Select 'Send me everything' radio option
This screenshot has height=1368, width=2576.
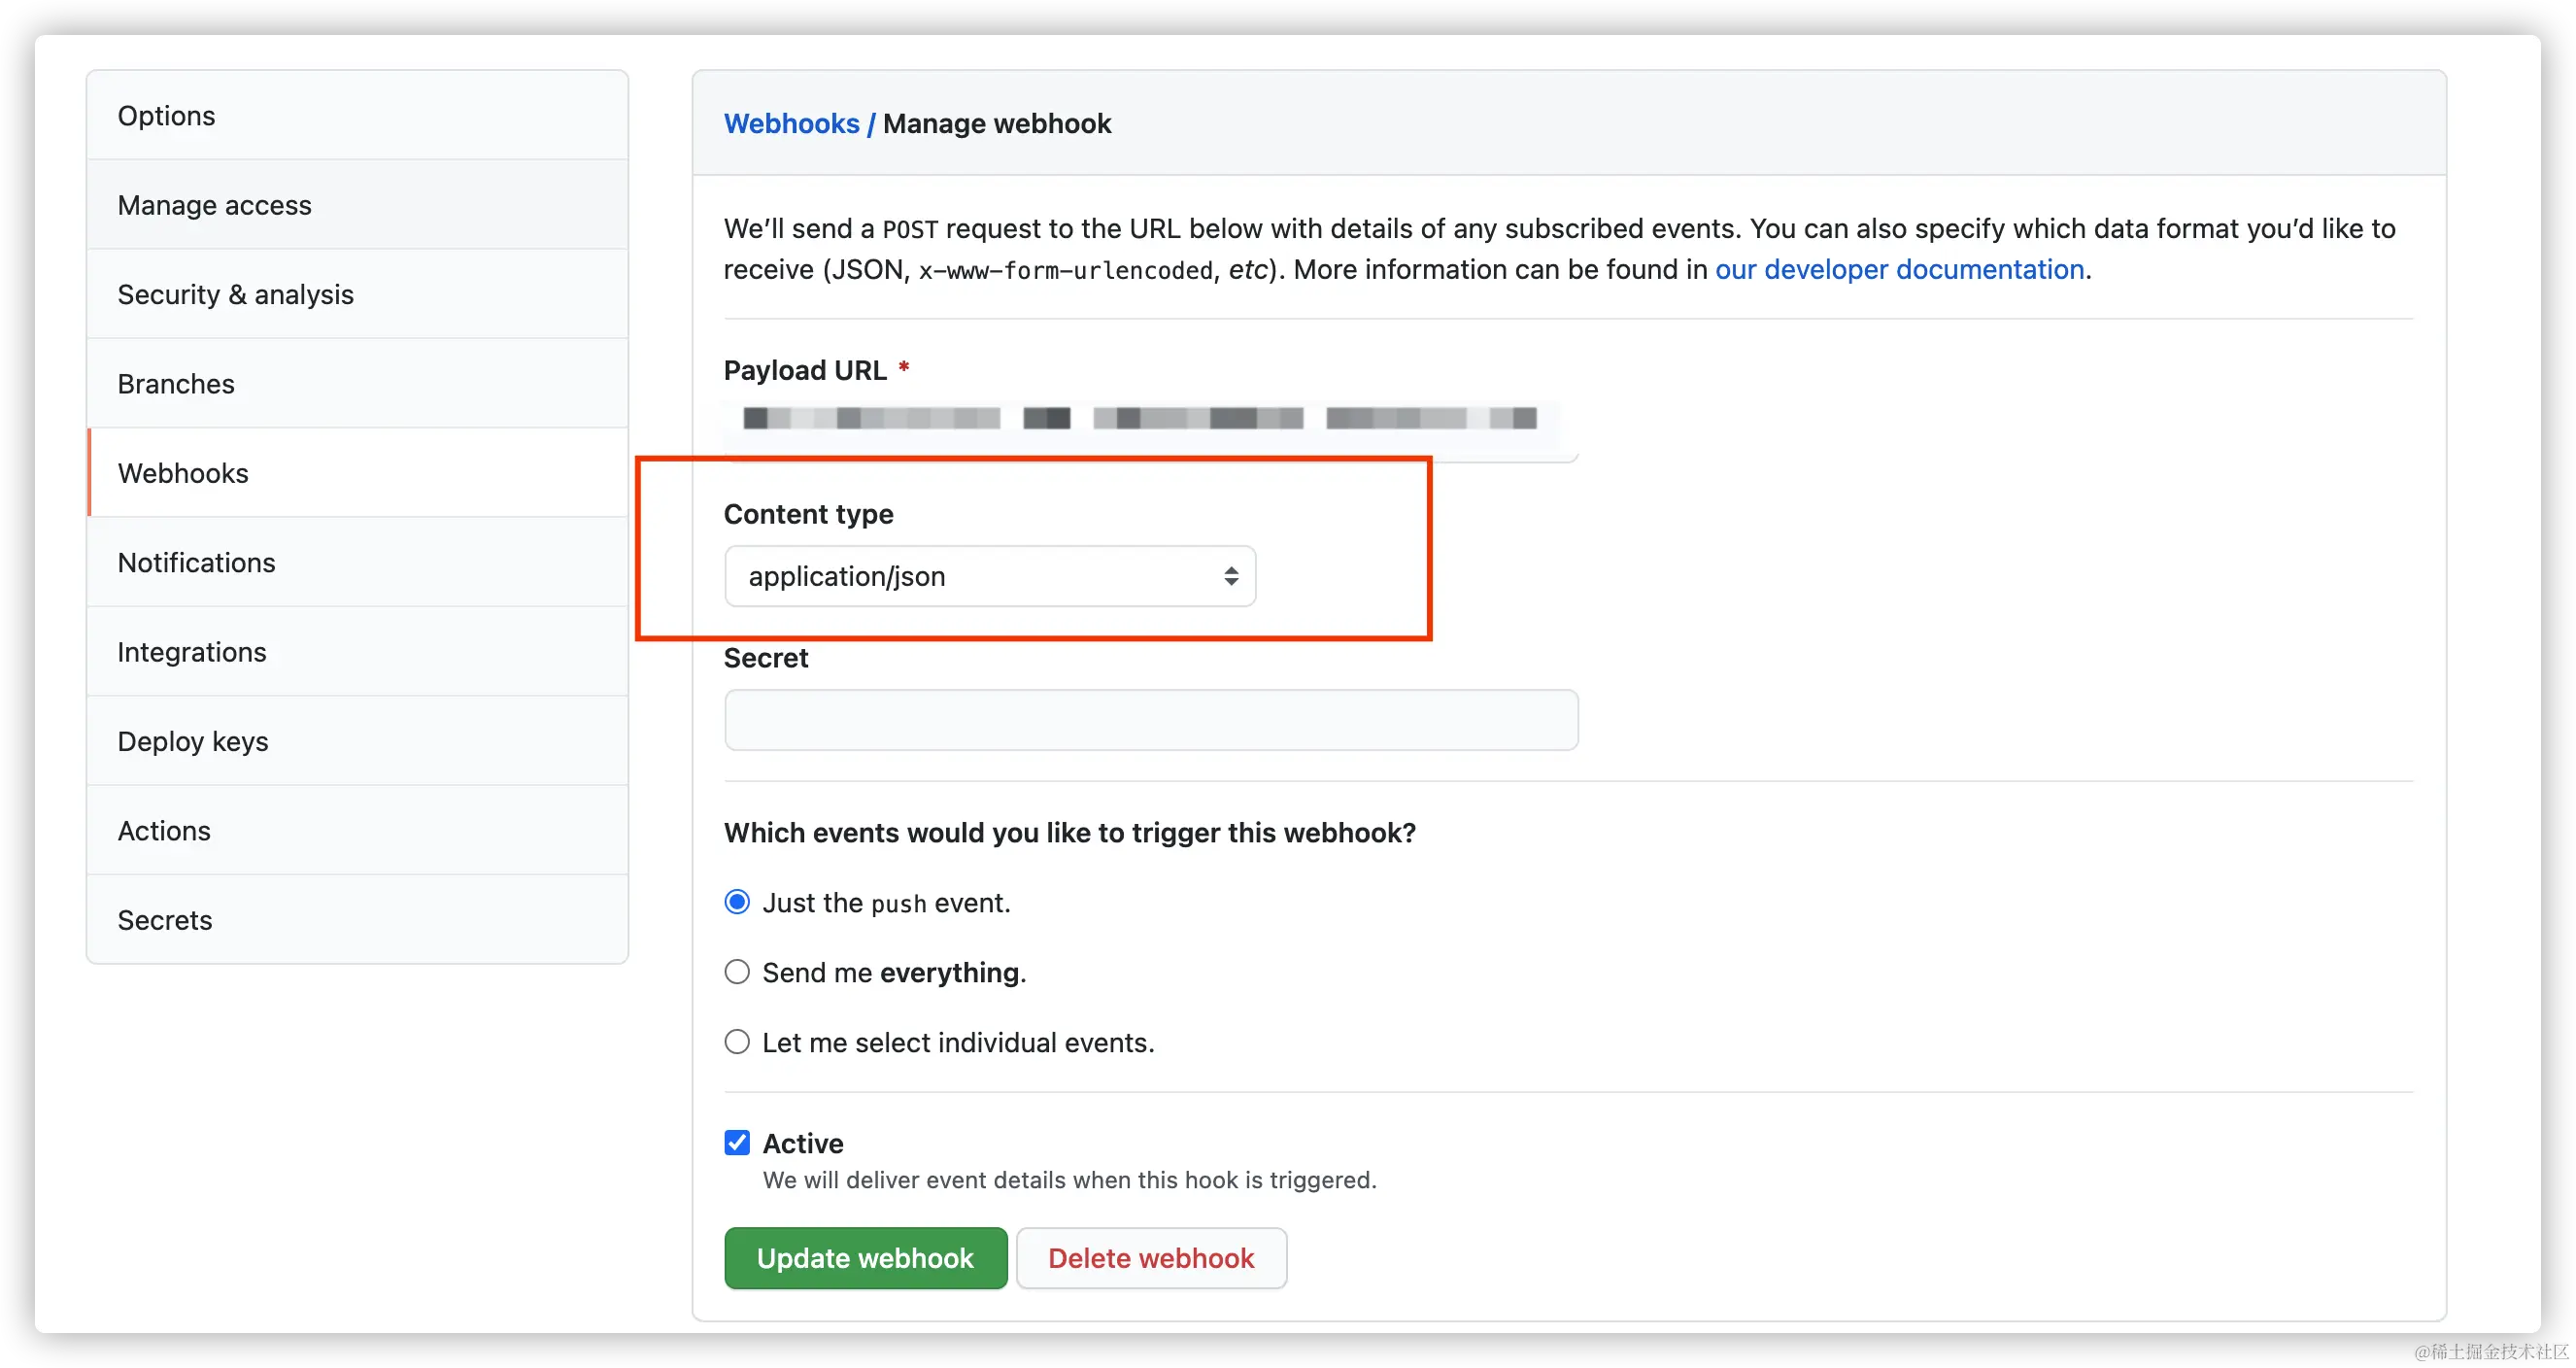pyautogui.click(x=737, y=972)
